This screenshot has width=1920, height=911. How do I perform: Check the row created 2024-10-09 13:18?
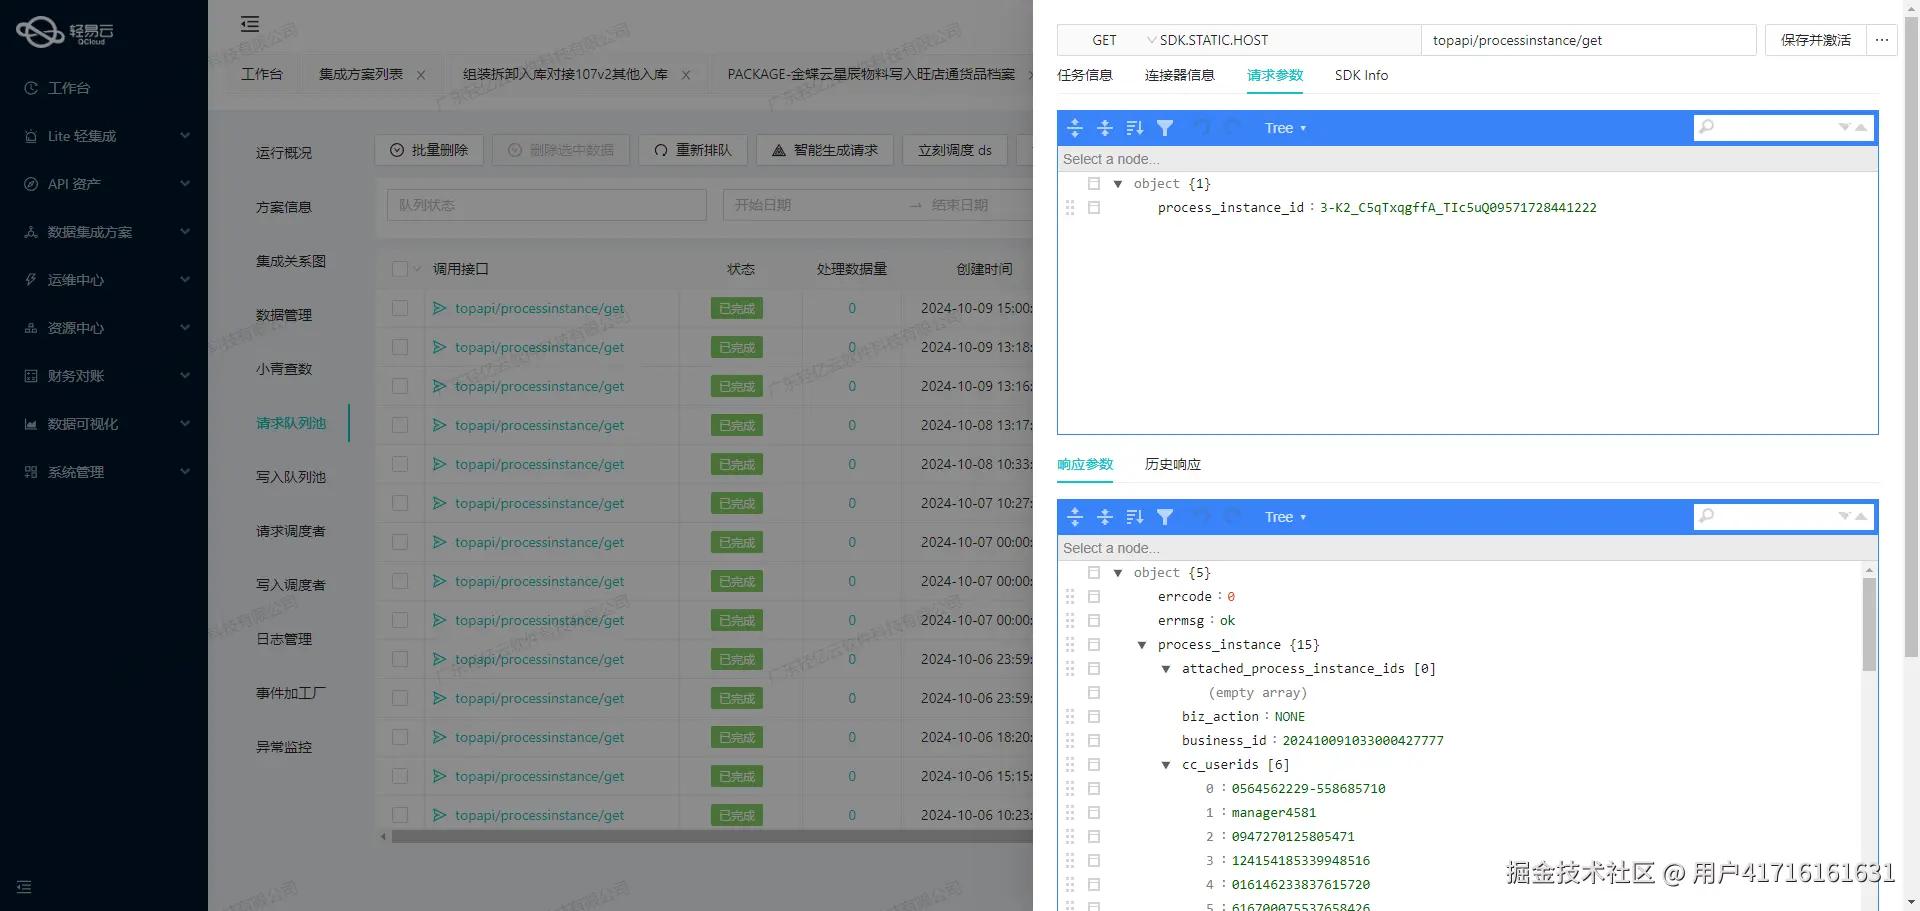[400, 347]
